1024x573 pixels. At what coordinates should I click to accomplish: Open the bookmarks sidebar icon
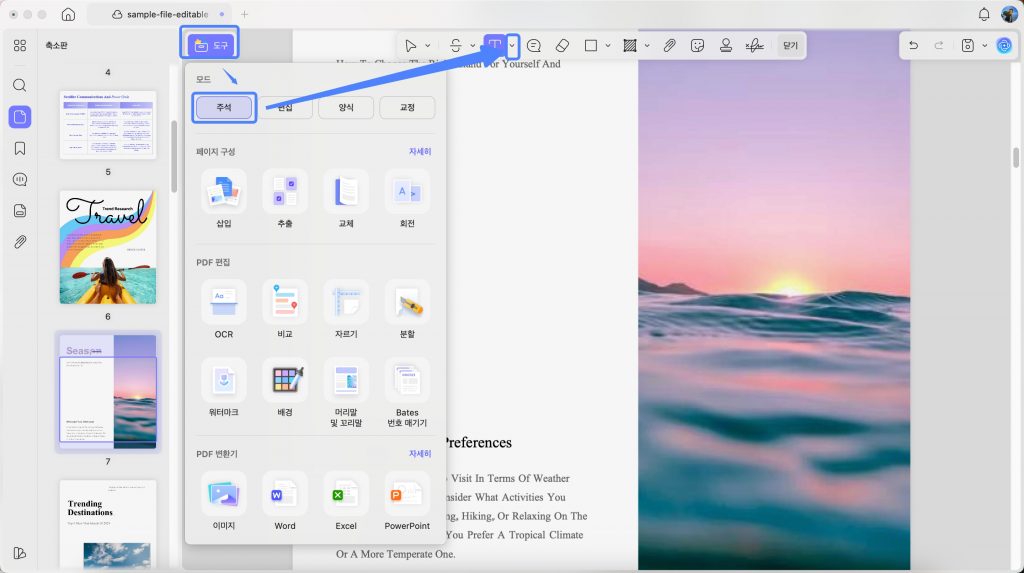20,148
